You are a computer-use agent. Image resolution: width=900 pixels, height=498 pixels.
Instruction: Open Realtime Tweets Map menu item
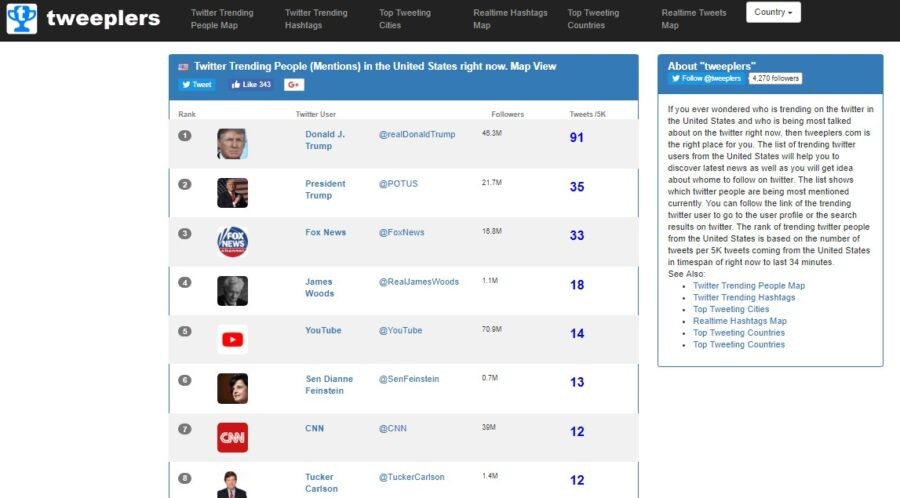pos(693,19)
